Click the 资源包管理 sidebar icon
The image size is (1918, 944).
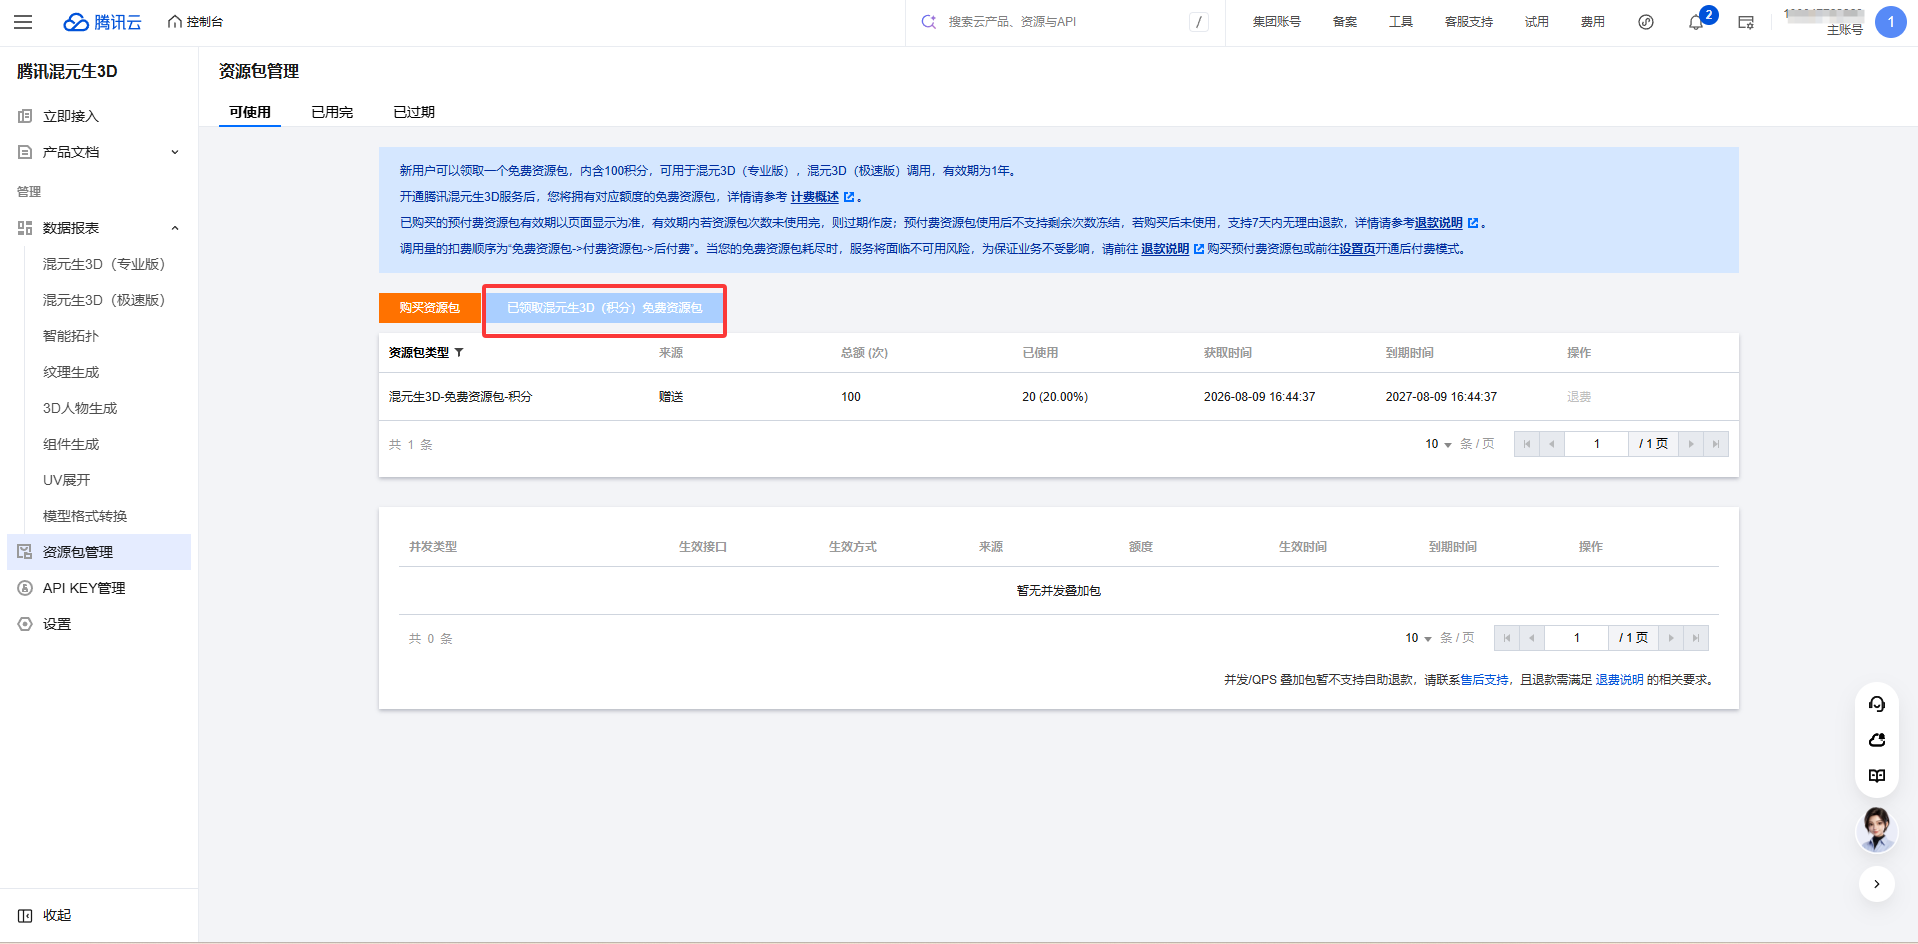click(x=25, y=552)
